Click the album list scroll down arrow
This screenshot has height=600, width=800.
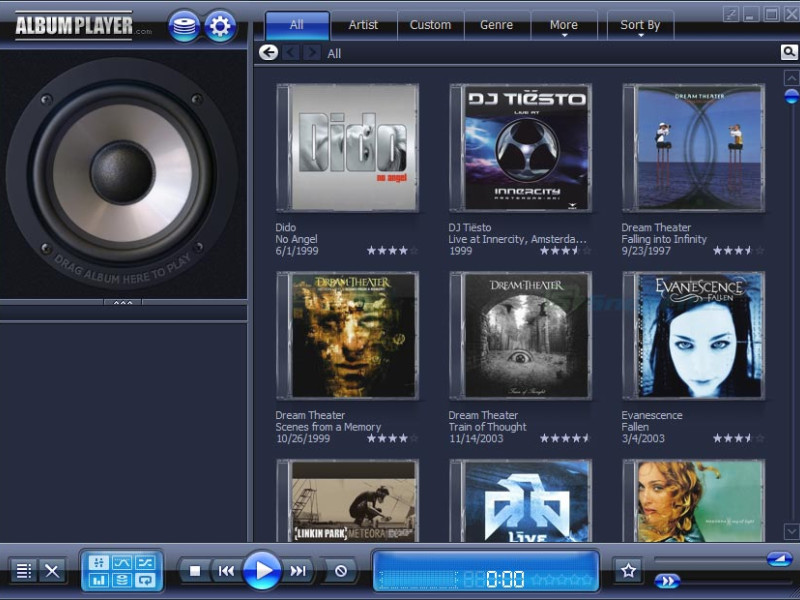(791, 532)
